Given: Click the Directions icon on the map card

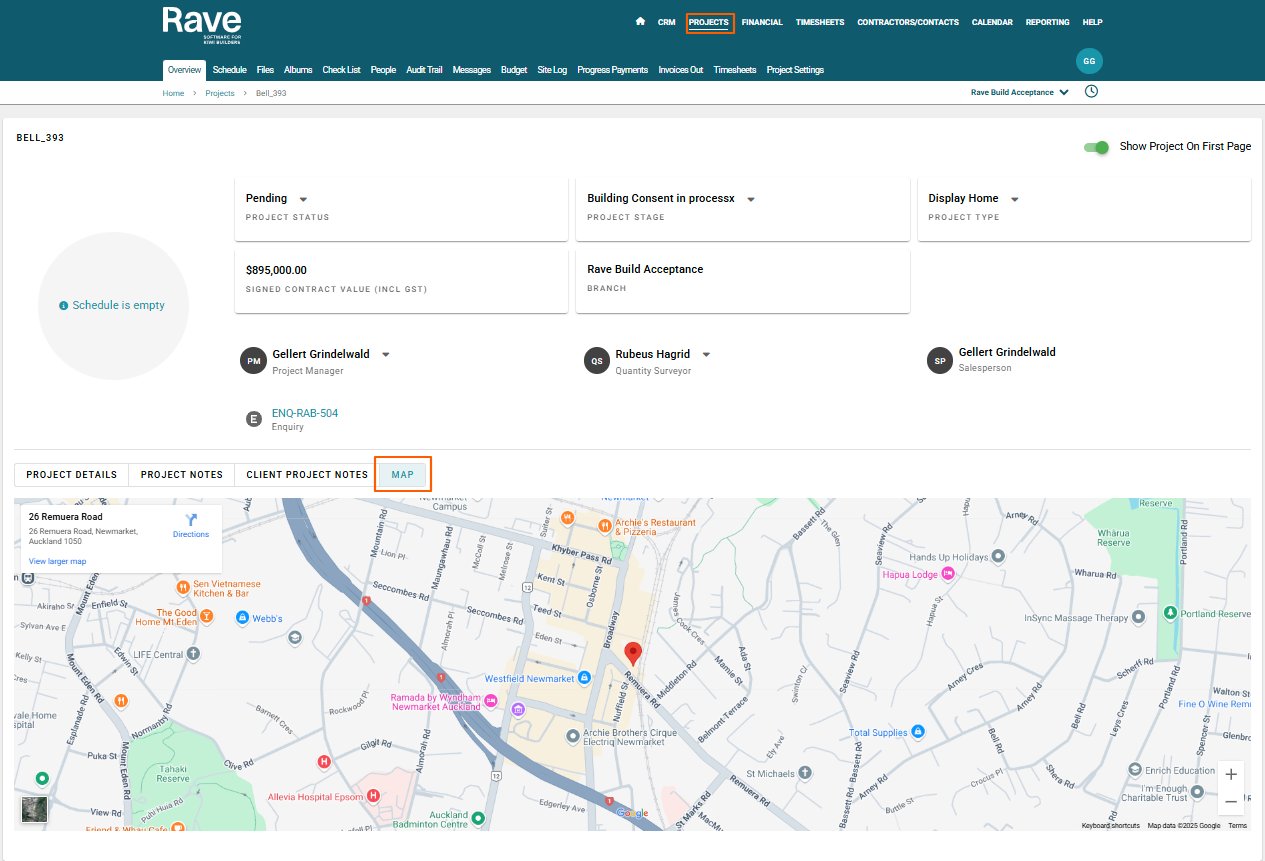Looking at the screenshot, I should click(191, 520).
